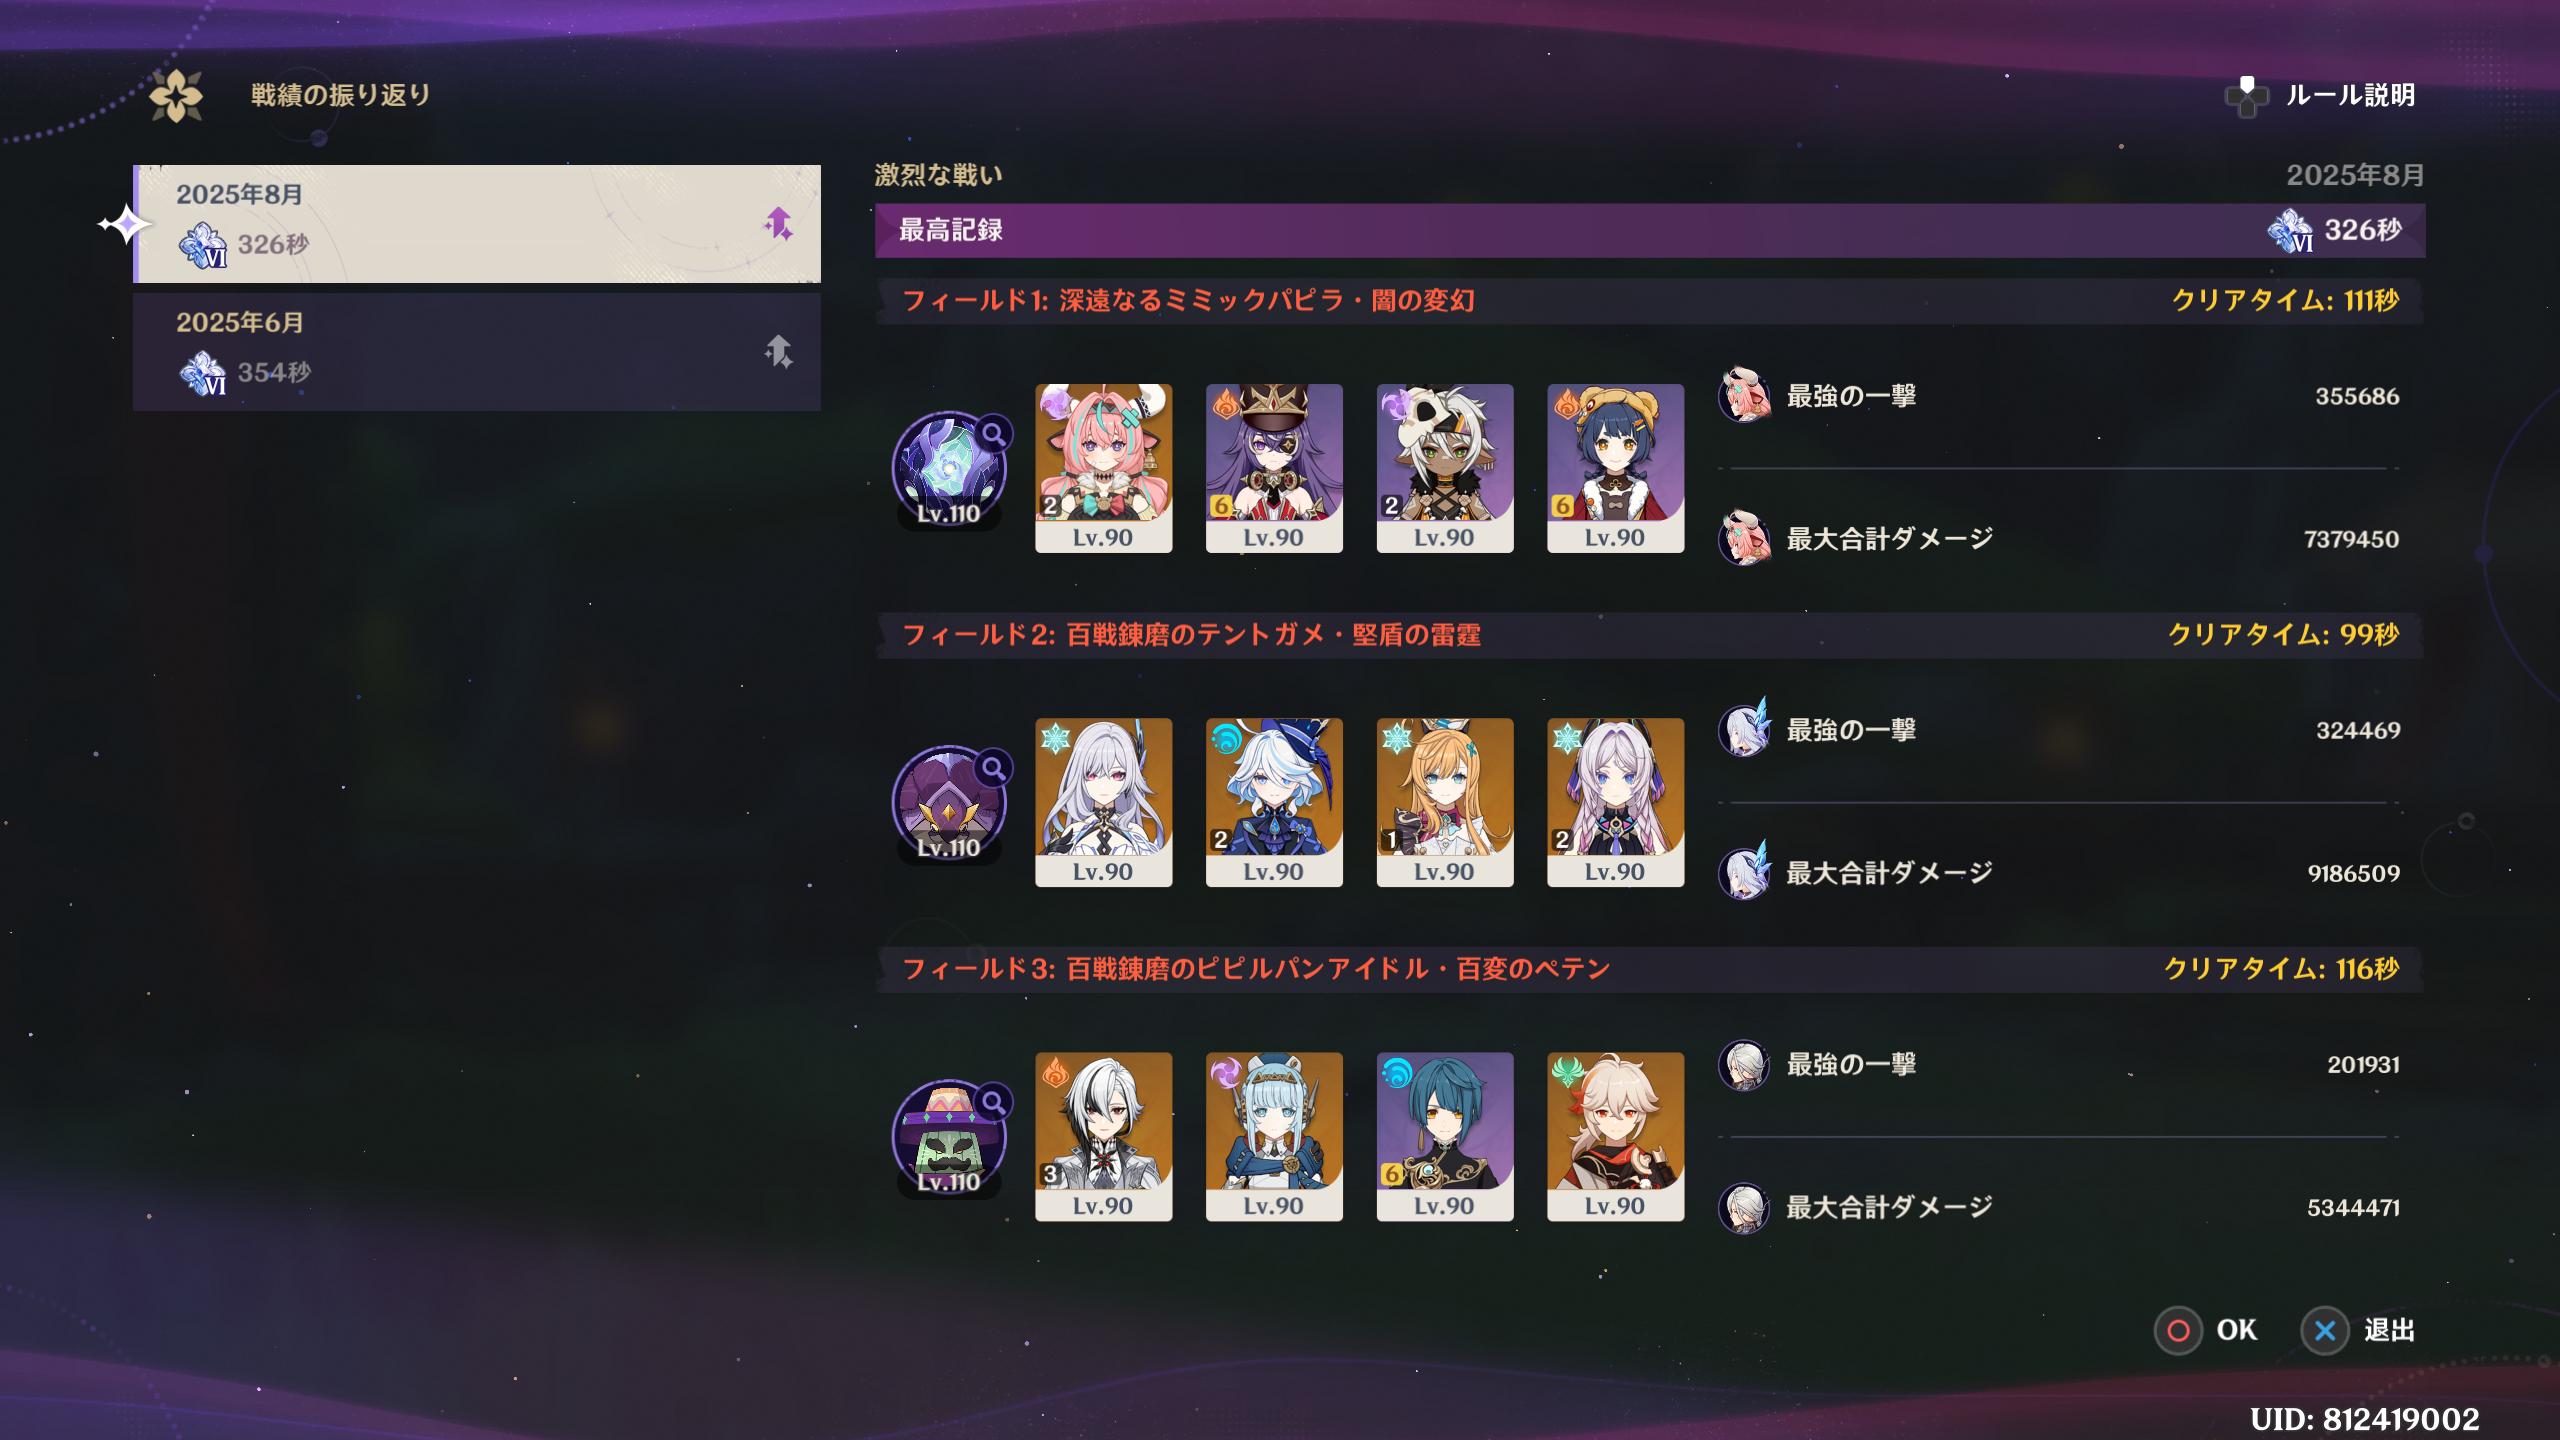This screenshot has width=2560, height=1440.
Task: Select the white-haired Pyro character in Field 3
Action: [1103, 1136]
